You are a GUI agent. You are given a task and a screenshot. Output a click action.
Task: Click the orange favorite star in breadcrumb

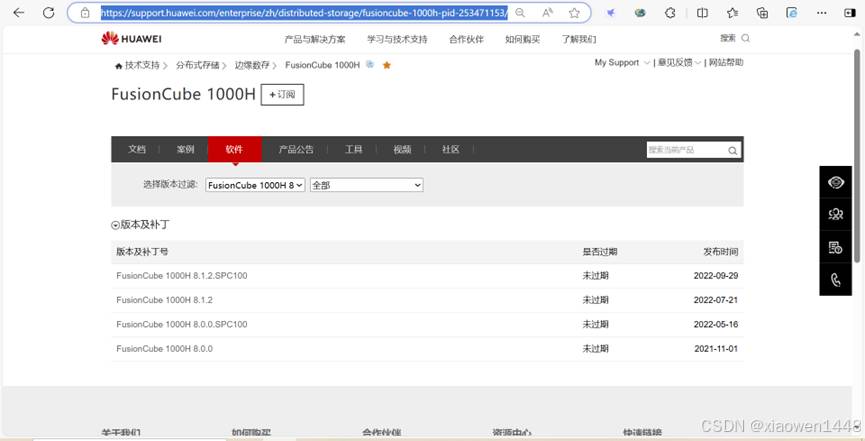point(387,65)
